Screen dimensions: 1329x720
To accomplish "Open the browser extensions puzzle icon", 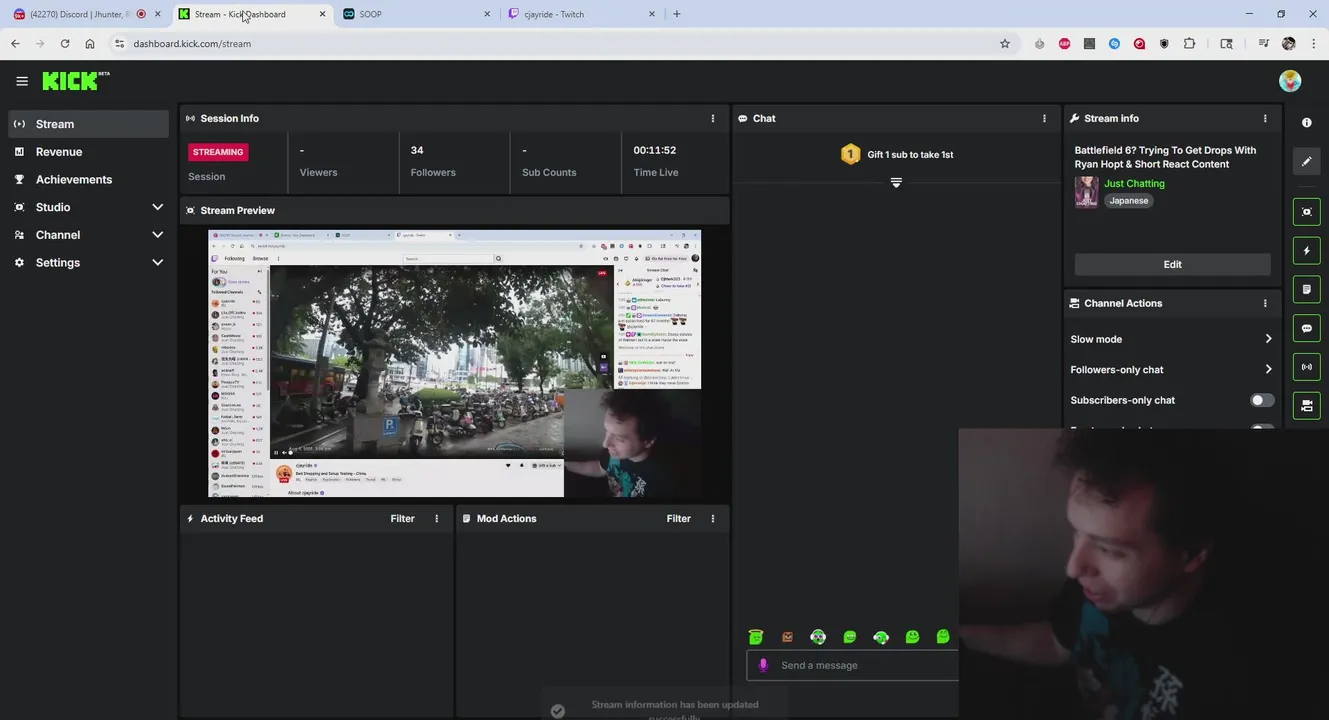I will pos(1189,44).
